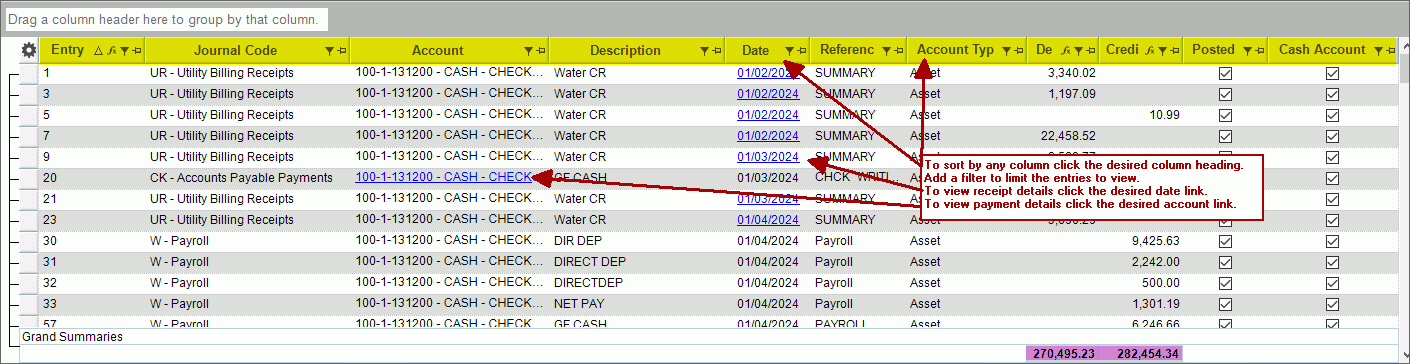Viewport: 1410px width, 364px height.
Task: Toggle Cash Account checkbox for entry 1
Action: point(1332,73)
